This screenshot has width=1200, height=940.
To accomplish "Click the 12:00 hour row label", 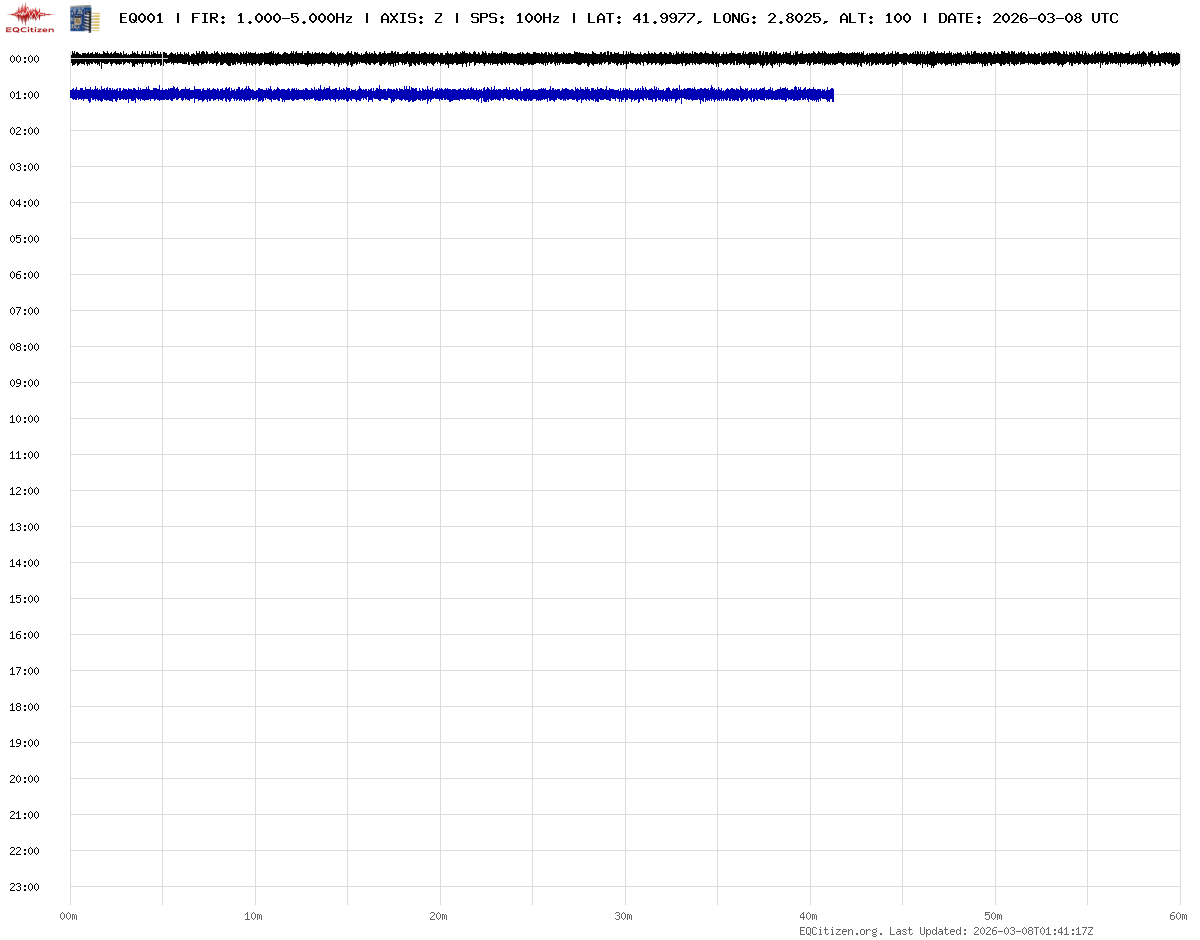I will pos(24,491).
